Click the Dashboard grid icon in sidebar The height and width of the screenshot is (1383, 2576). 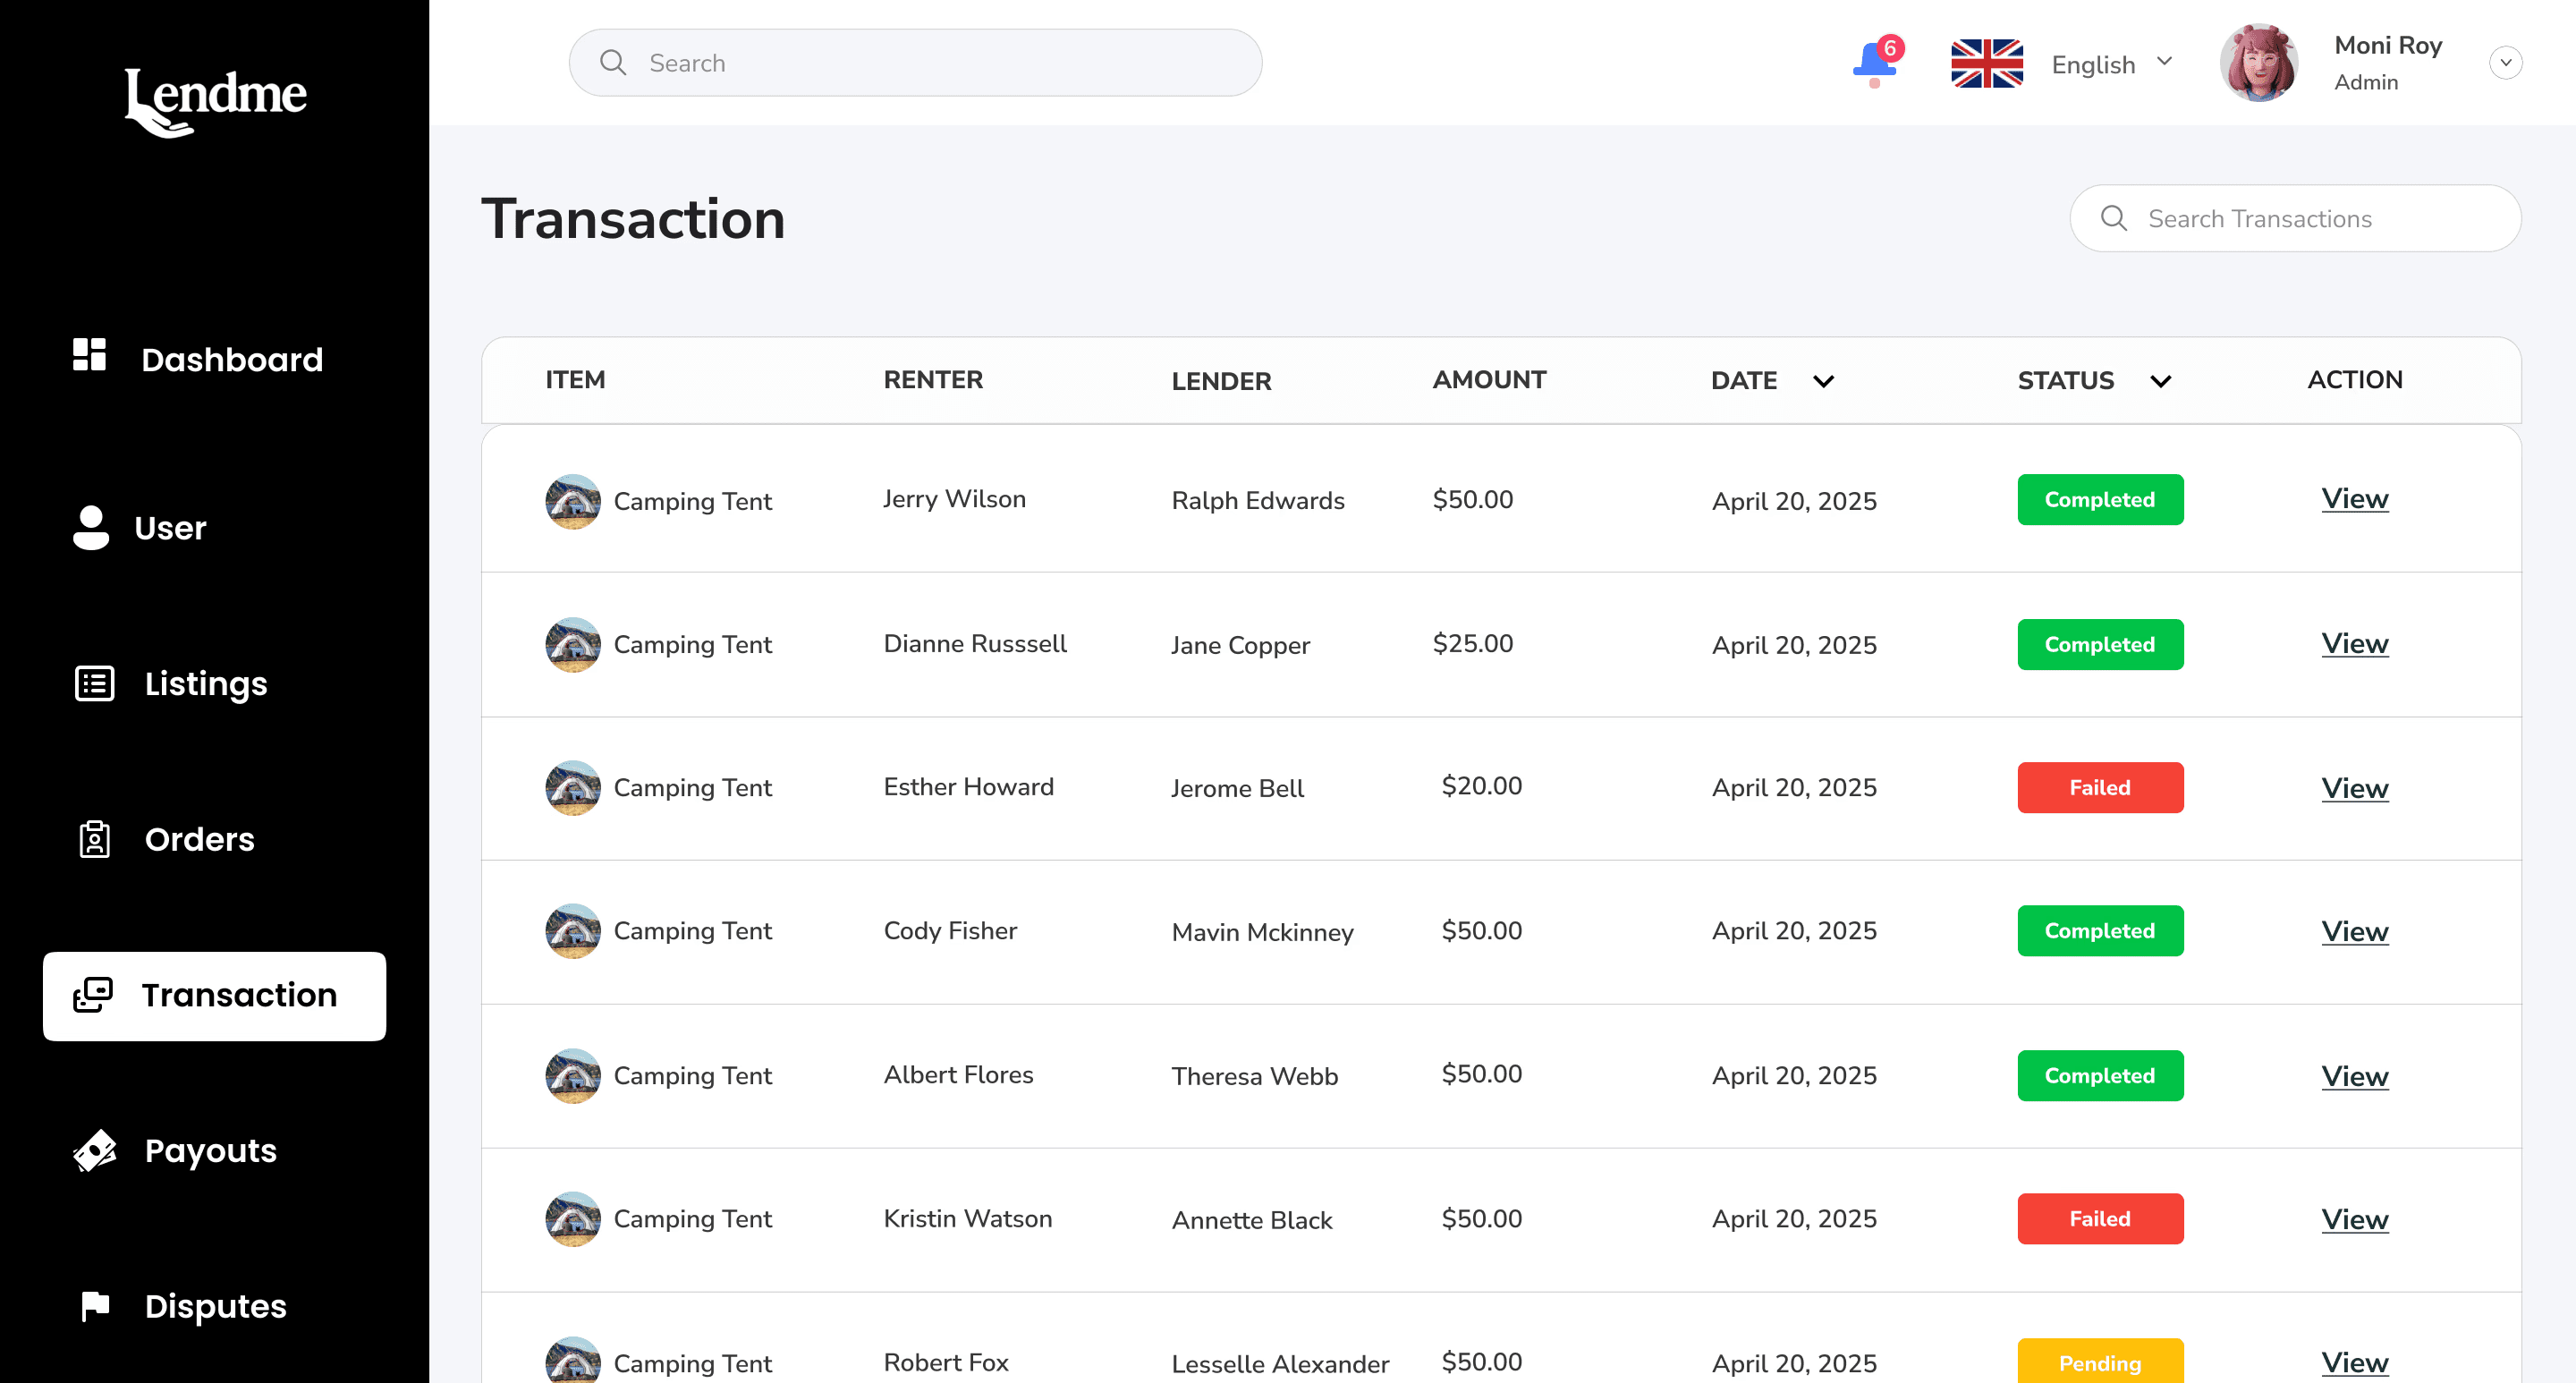(89, 355)
